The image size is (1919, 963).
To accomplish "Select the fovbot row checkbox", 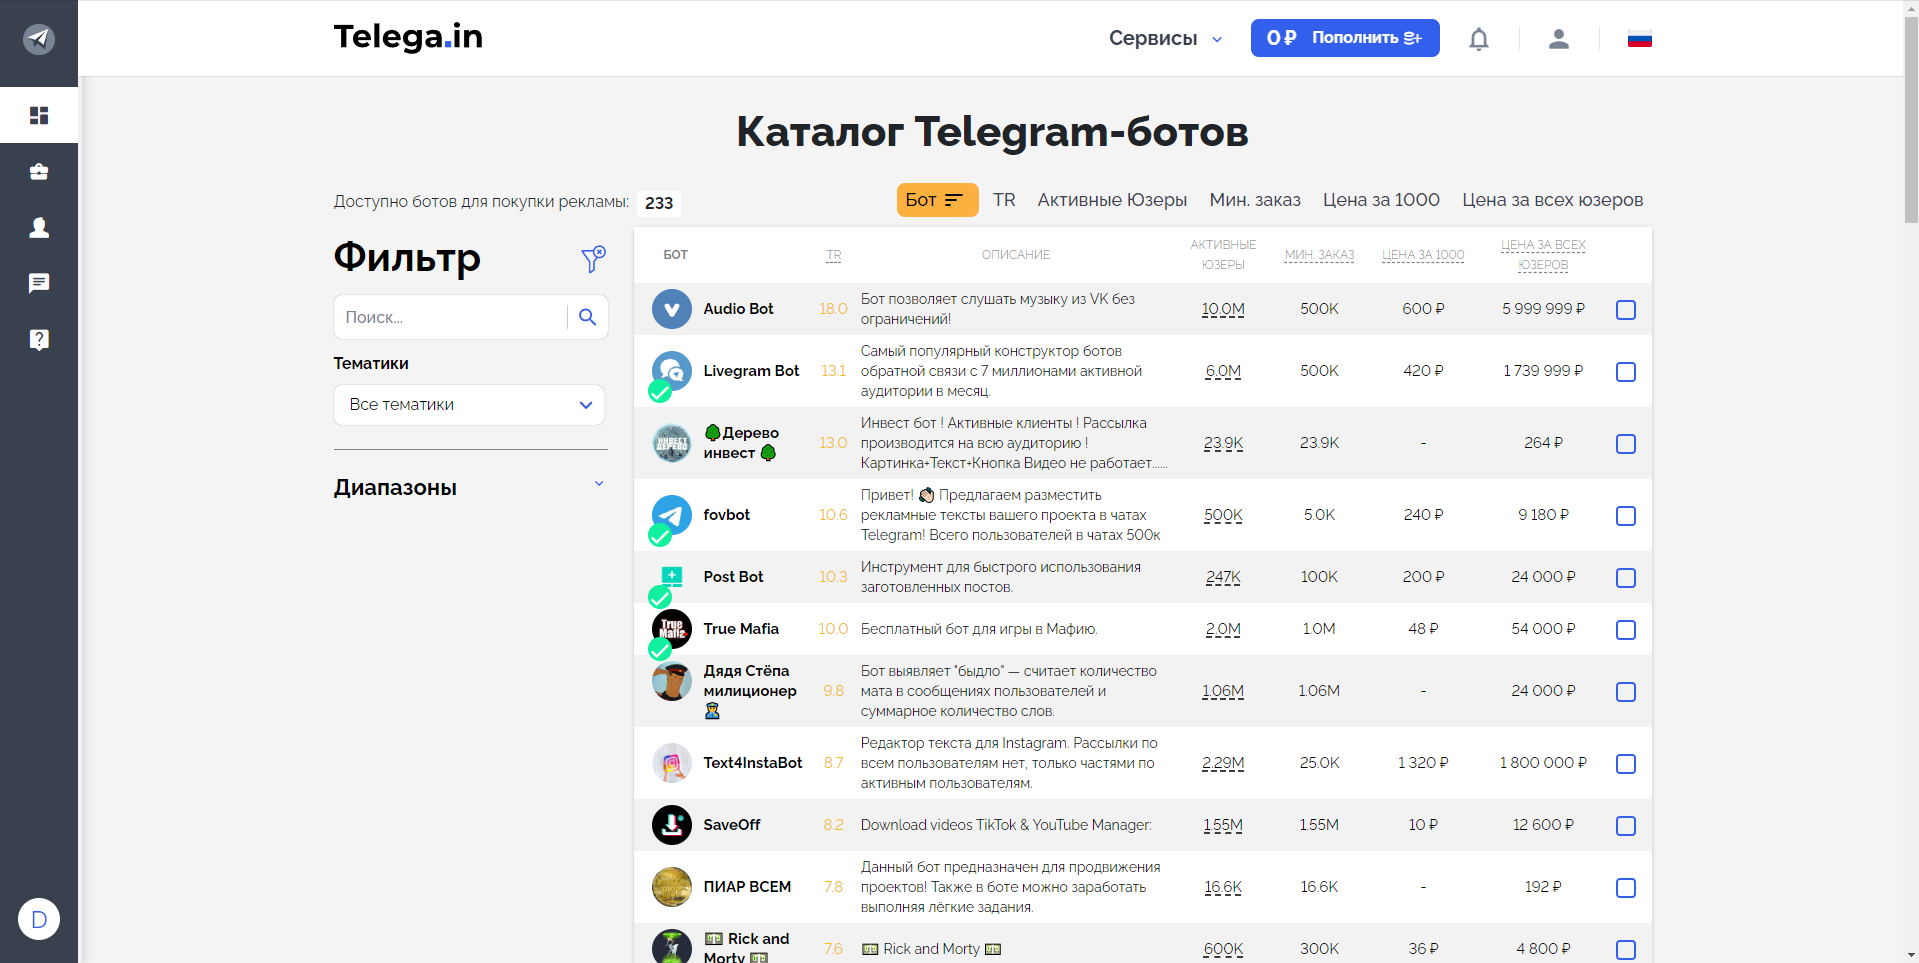I will [1626, 516].
